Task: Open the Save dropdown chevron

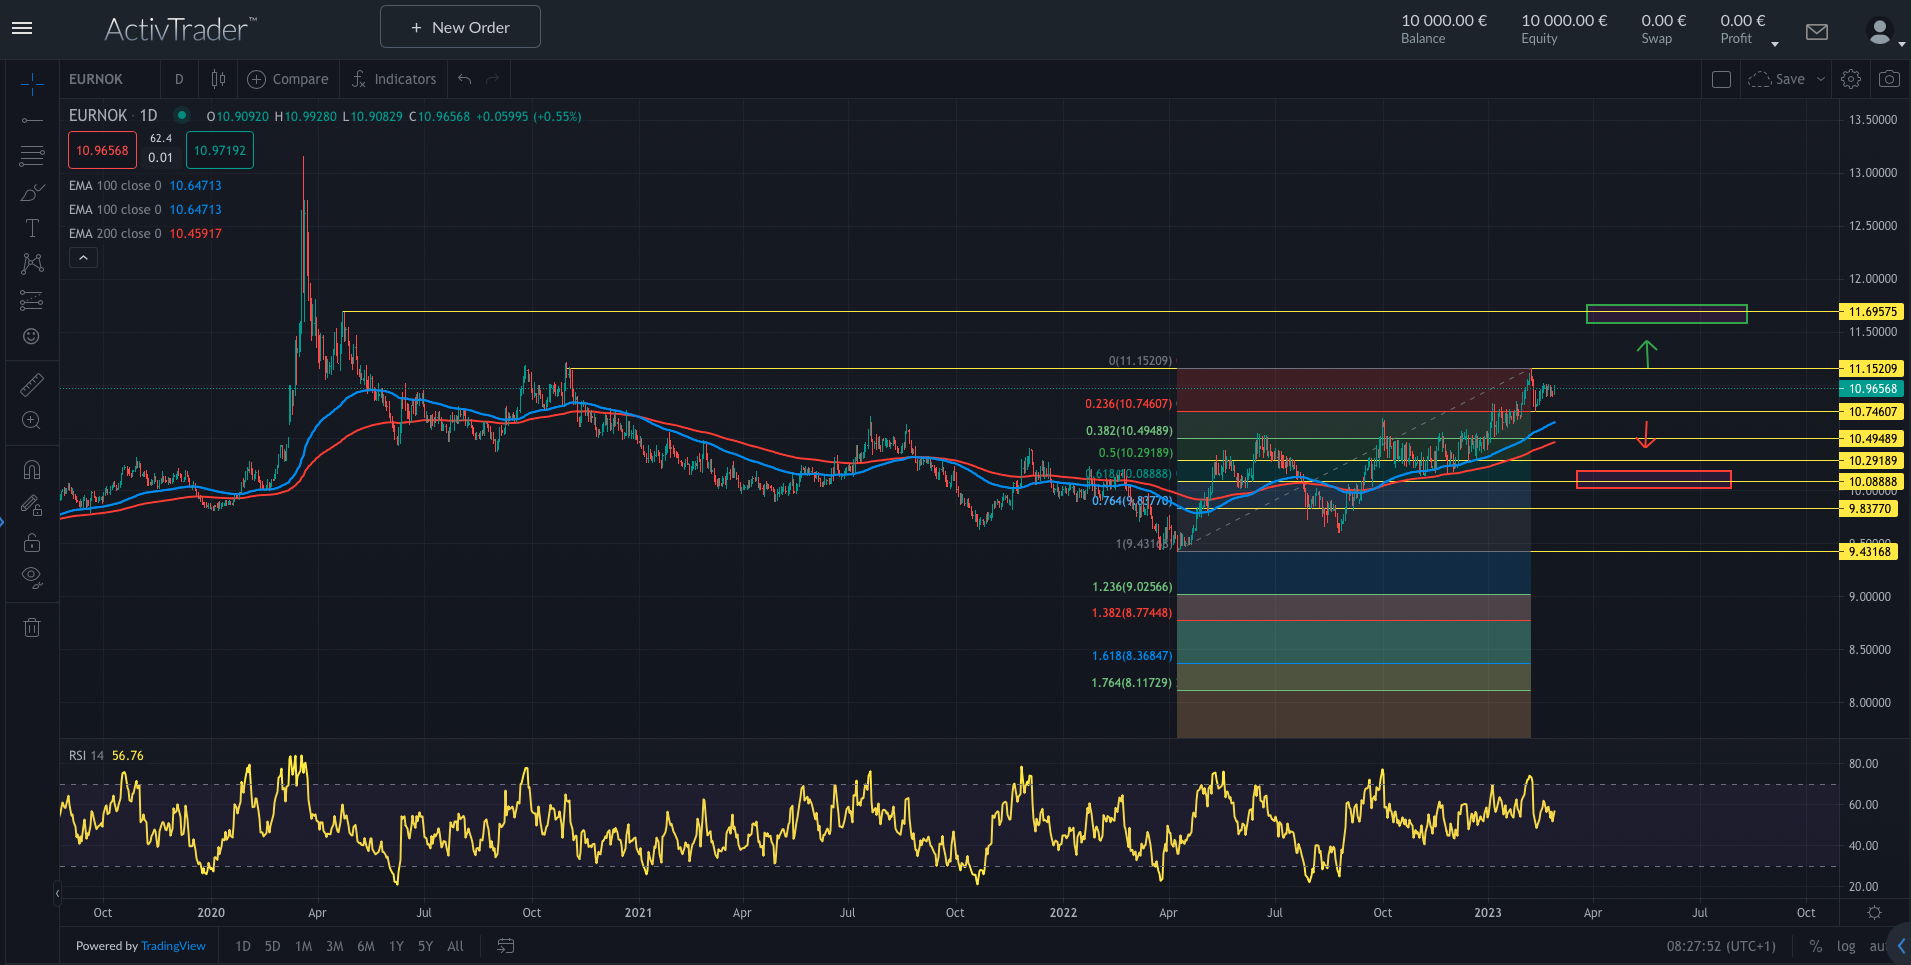Action: click(1820, 78)
